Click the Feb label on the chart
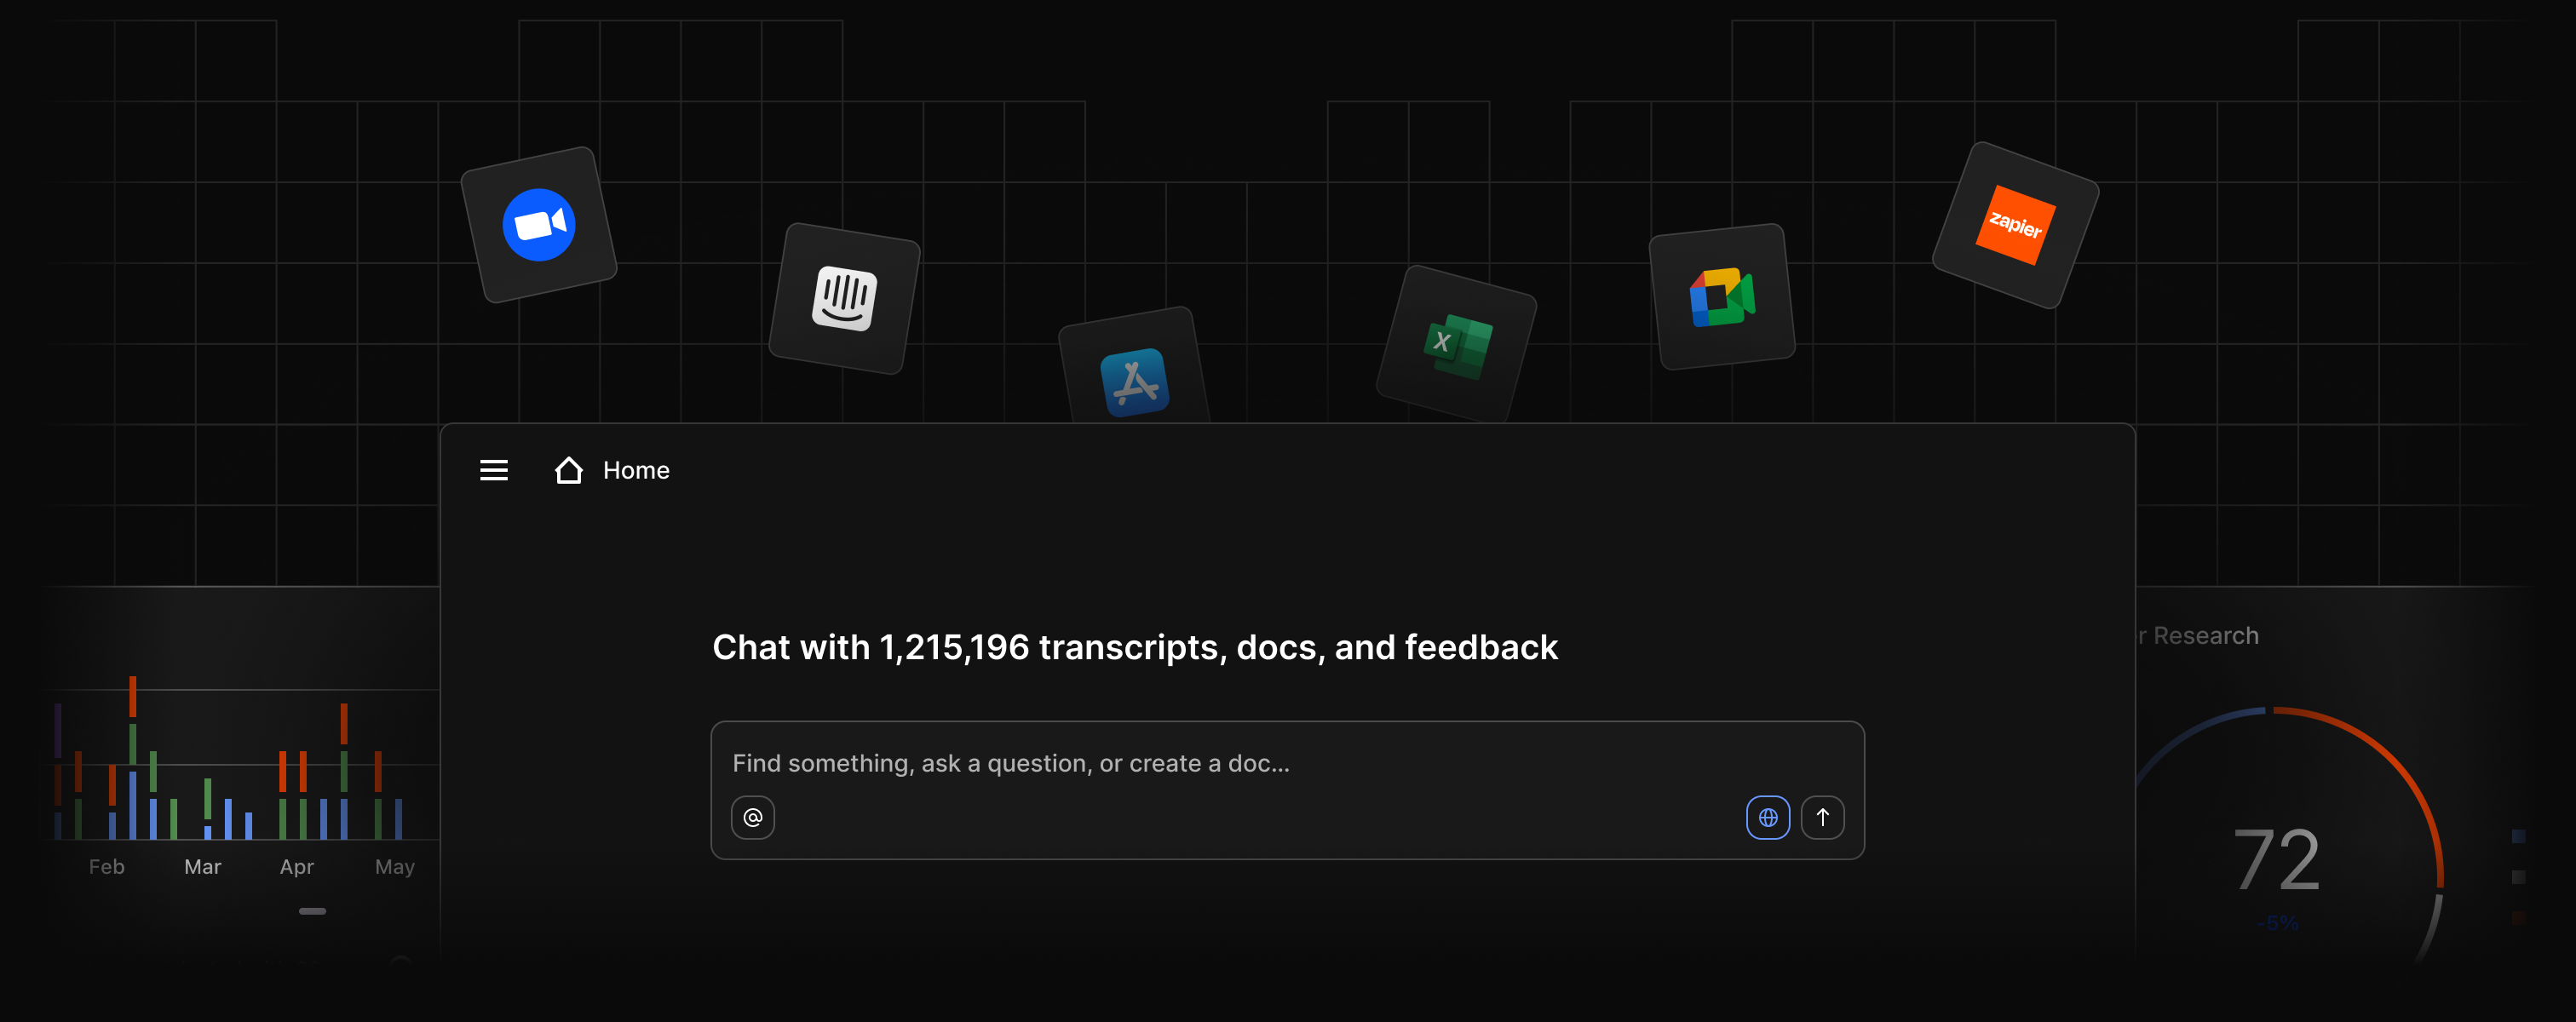 [107, 866]
